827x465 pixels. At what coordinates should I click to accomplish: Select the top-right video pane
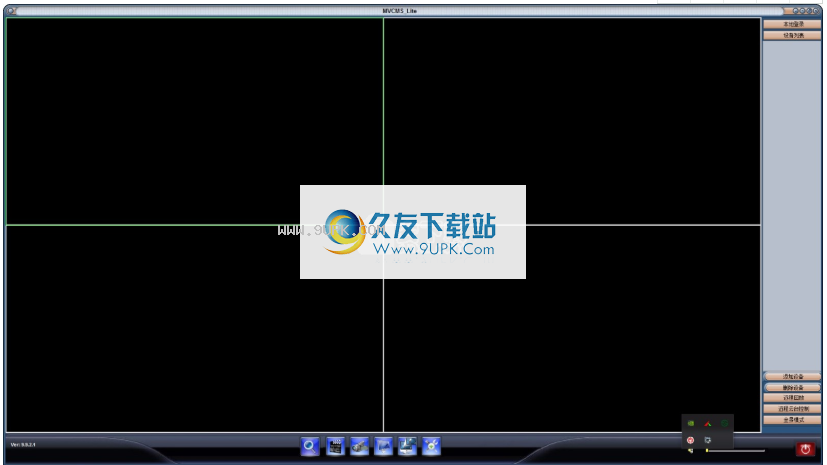(x=572, y=121)
